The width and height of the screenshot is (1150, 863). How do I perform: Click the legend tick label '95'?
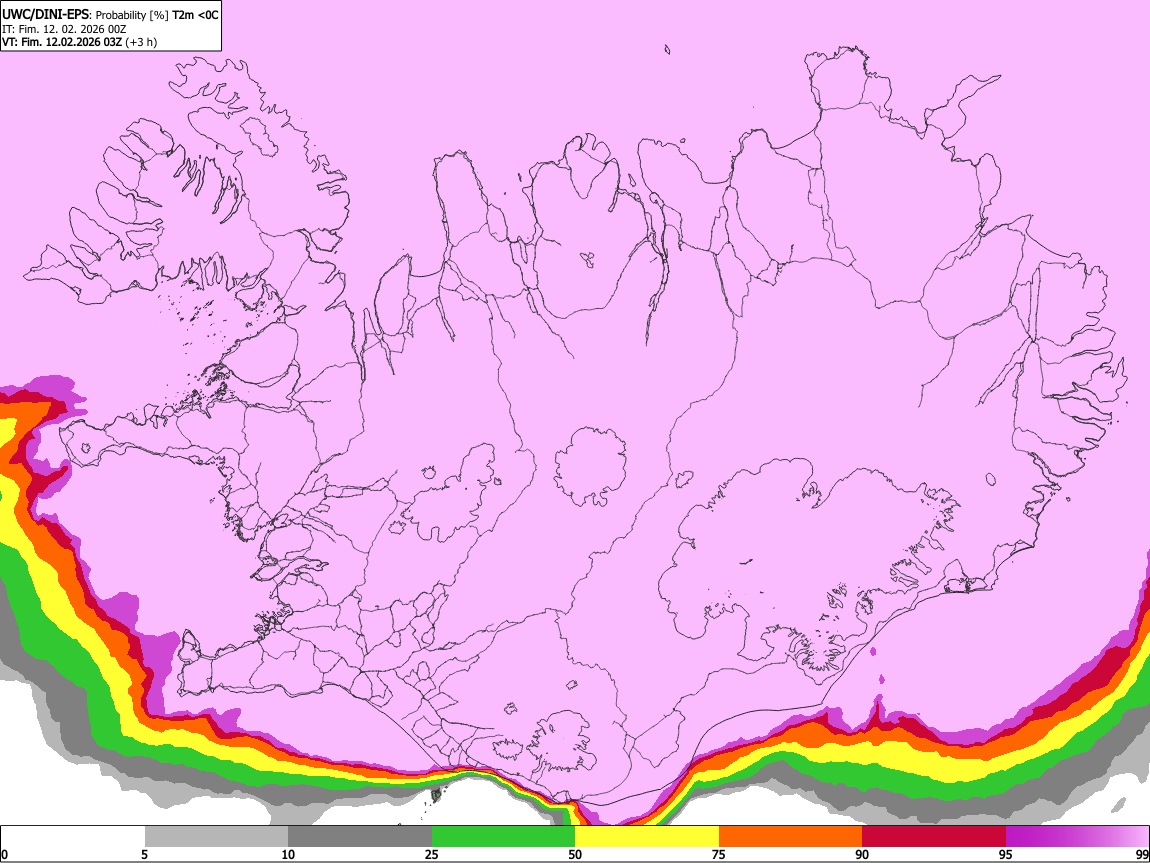coord(1006,854)
